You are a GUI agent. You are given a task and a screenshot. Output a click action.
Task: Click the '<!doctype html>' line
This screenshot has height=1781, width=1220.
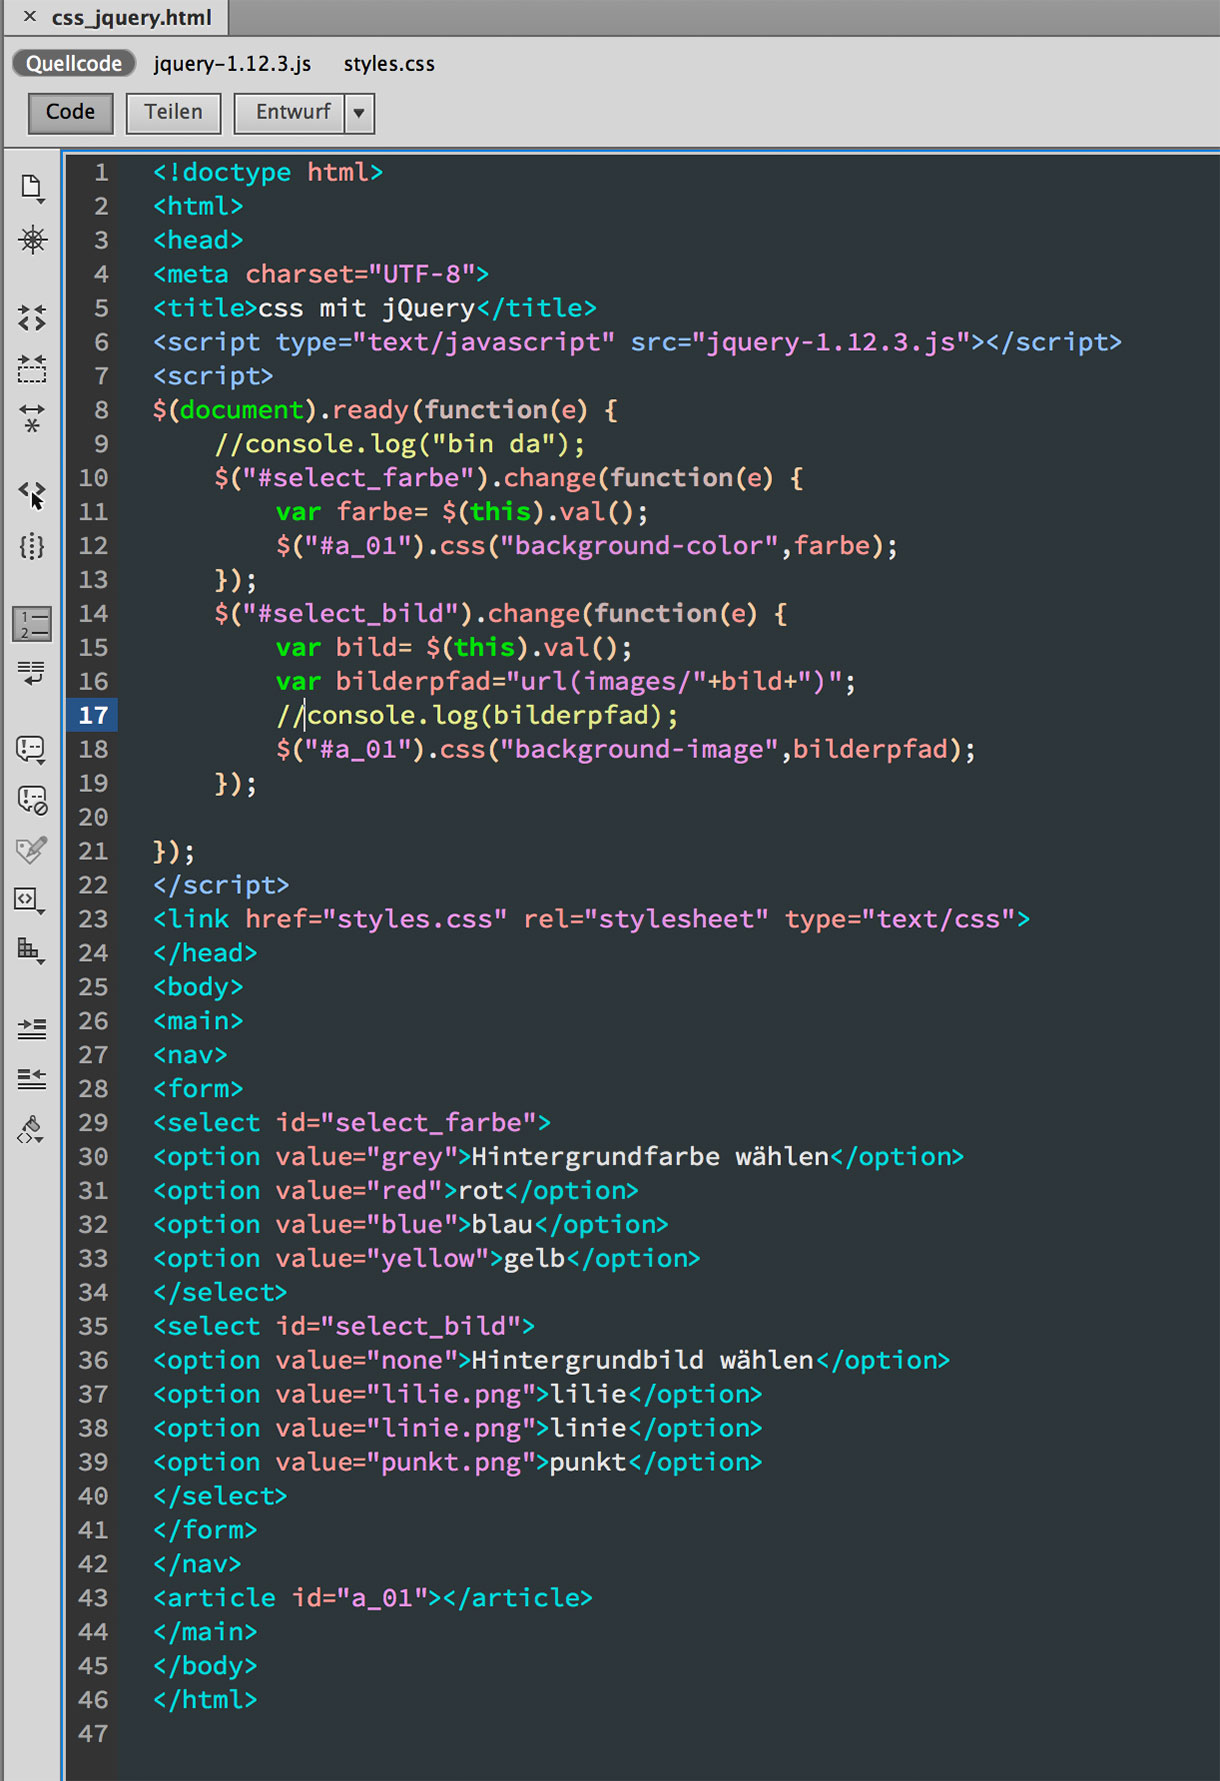(x=268, y=172)
